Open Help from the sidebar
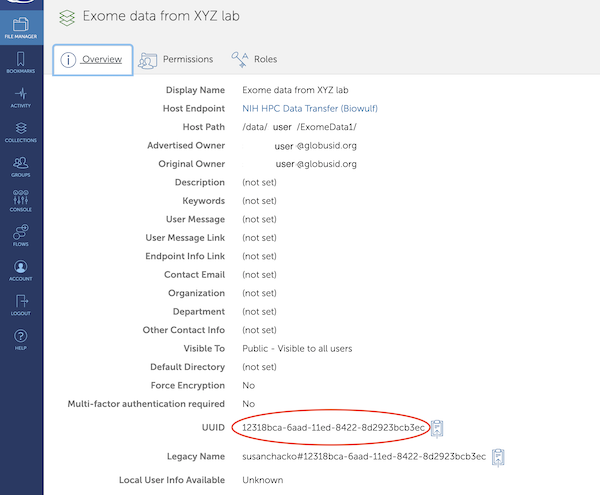 [x=21, y=339]
